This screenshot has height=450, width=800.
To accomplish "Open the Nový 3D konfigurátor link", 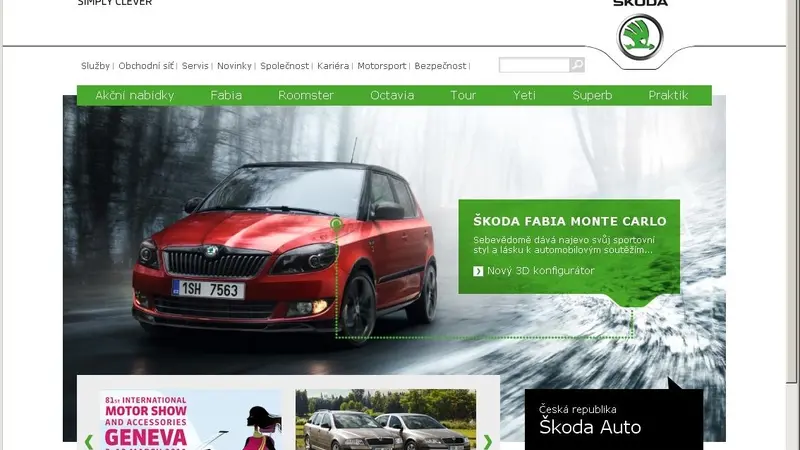I will pyautogui.click(x=541, y=271).
